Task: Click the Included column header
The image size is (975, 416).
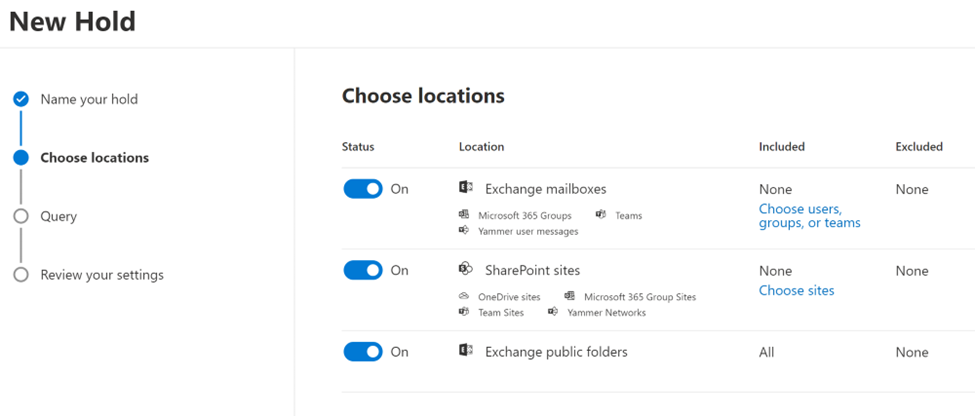Action: coord(781,147)
